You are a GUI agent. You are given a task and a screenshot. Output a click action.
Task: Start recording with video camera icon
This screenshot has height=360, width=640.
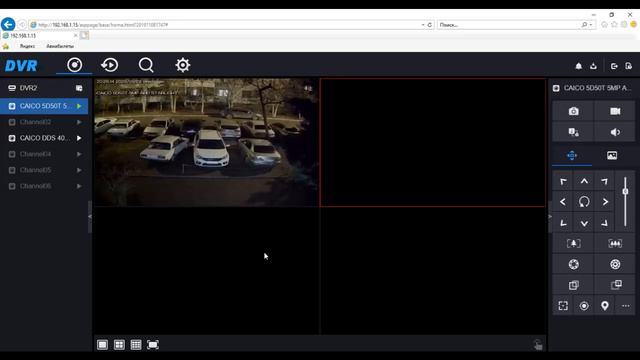[x=615, y=111]
